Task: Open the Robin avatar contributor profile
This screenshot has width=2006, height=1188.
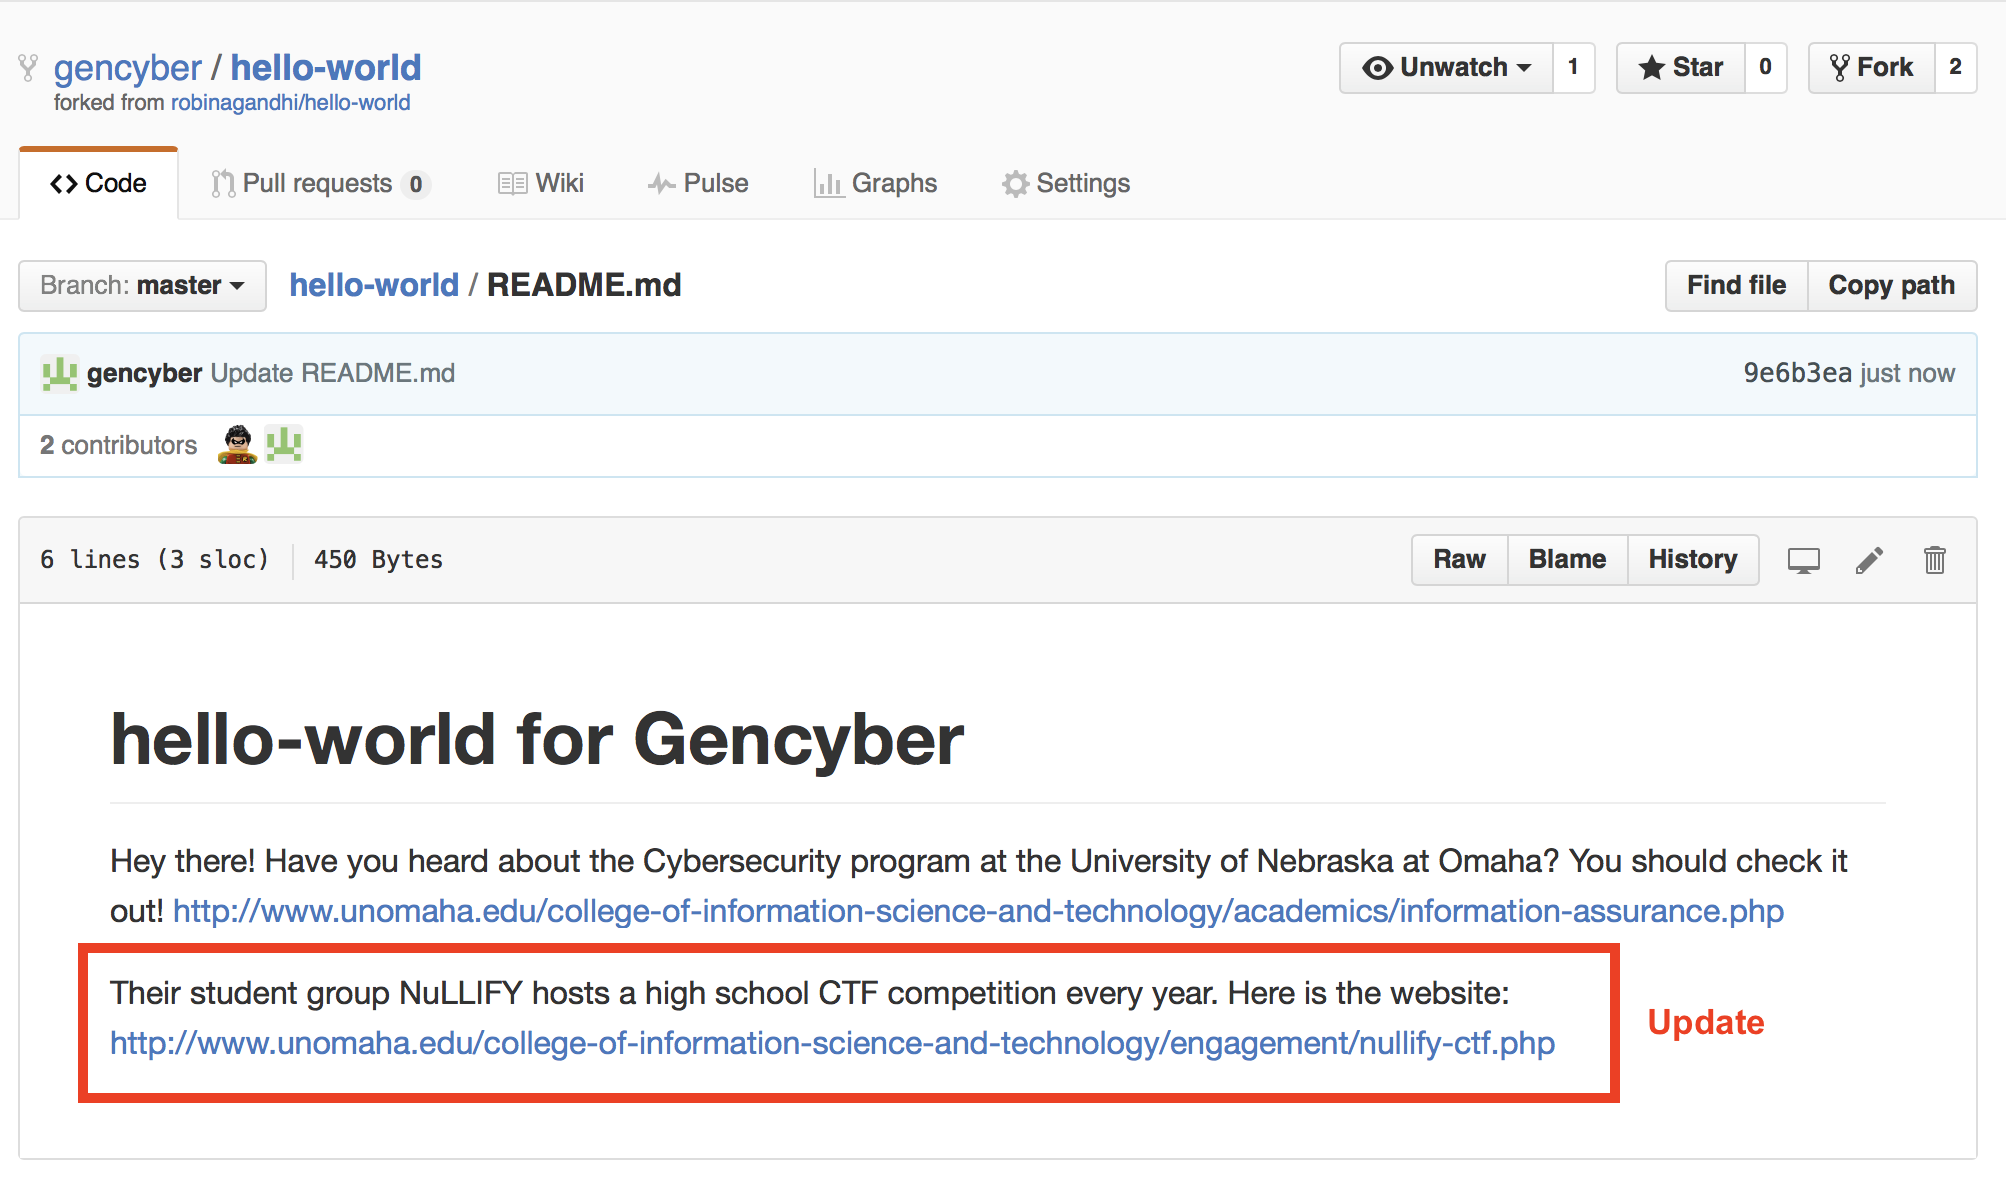Action: (x=237, y=445)
